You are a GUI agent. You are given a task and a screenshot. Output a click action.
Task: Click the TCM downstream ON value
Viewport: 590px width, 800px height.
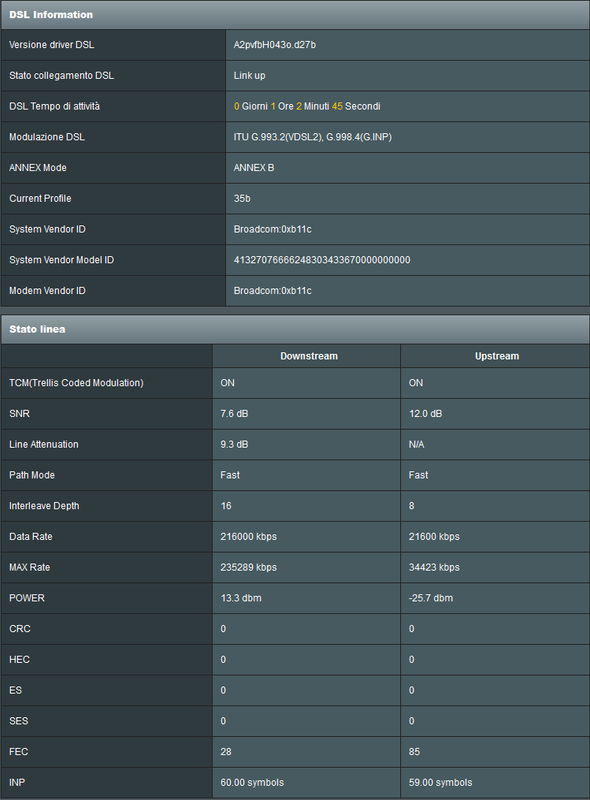coord(228,383)
